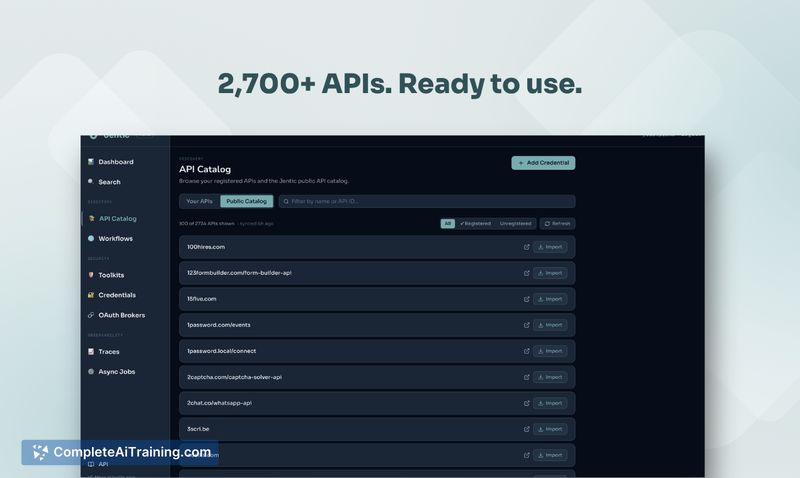800x478 pixels.
Task: Open external link icon for 100hires.com
Action: (526, 247)
